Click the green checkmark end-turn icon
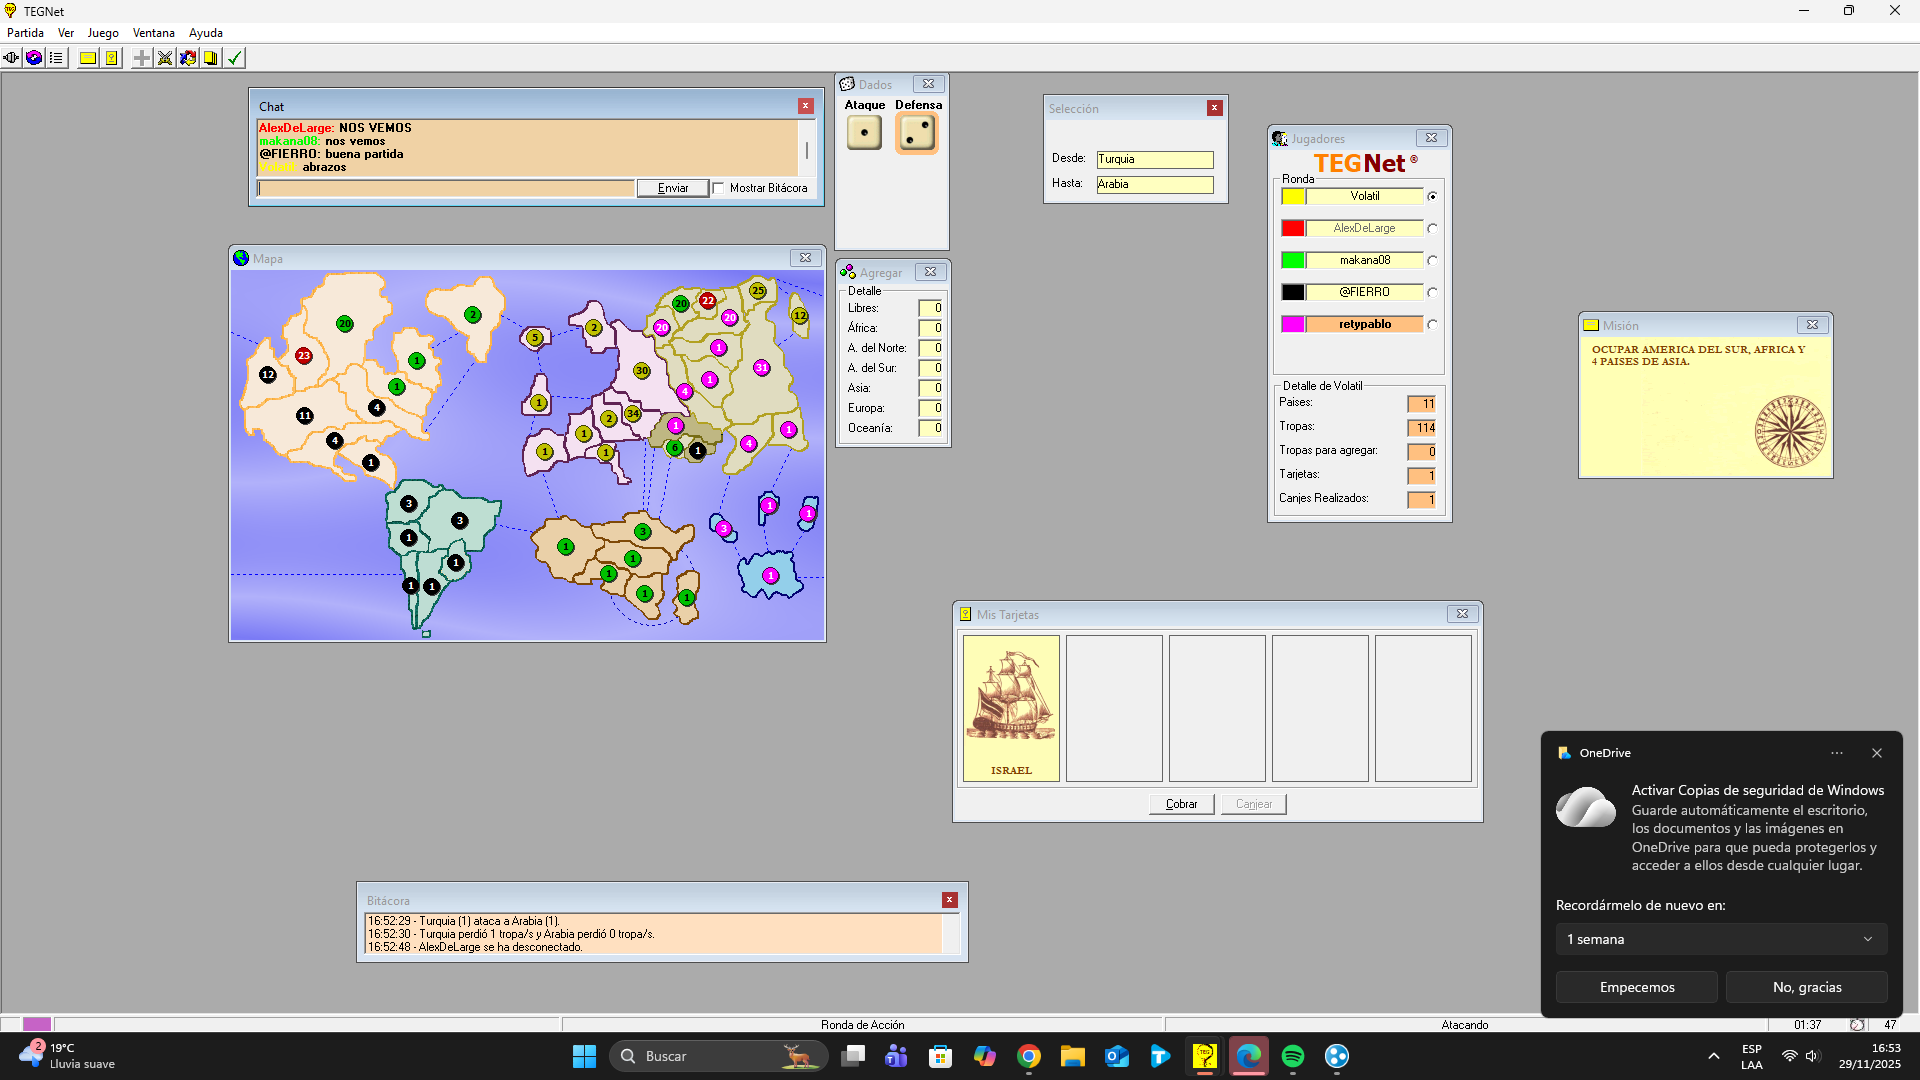1920x1080 pixels. point(234,58)
